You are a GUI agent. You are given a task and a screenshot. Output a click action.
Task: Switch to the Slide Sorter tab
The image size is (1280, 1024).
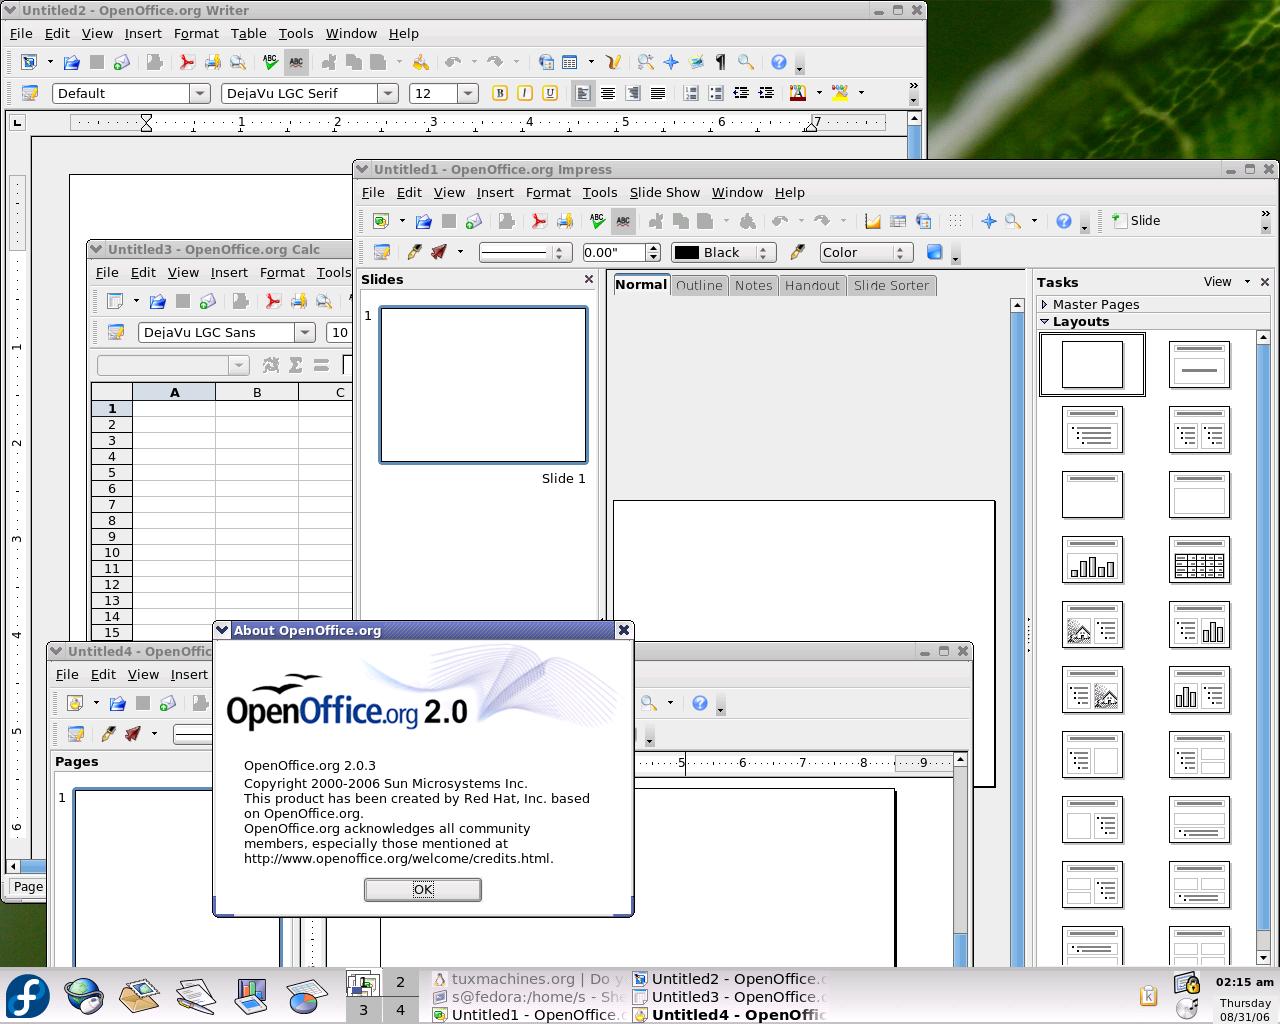point(891,285)
